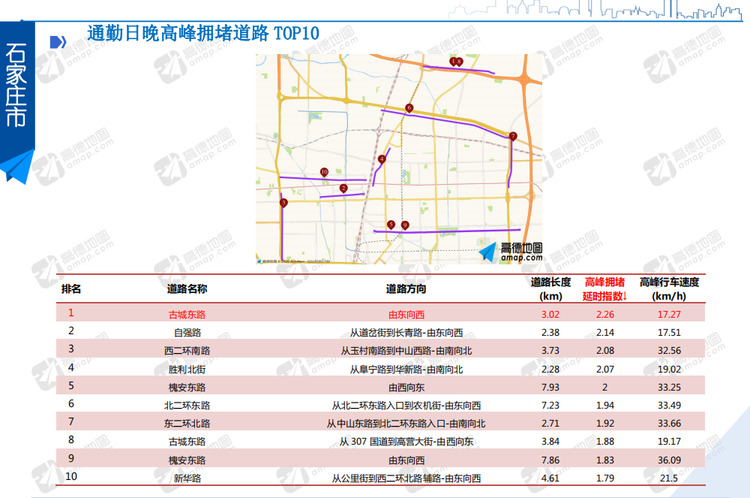Click speed value 36.09
This screenshot has height=498, width=750.
[x=669, y=460]
